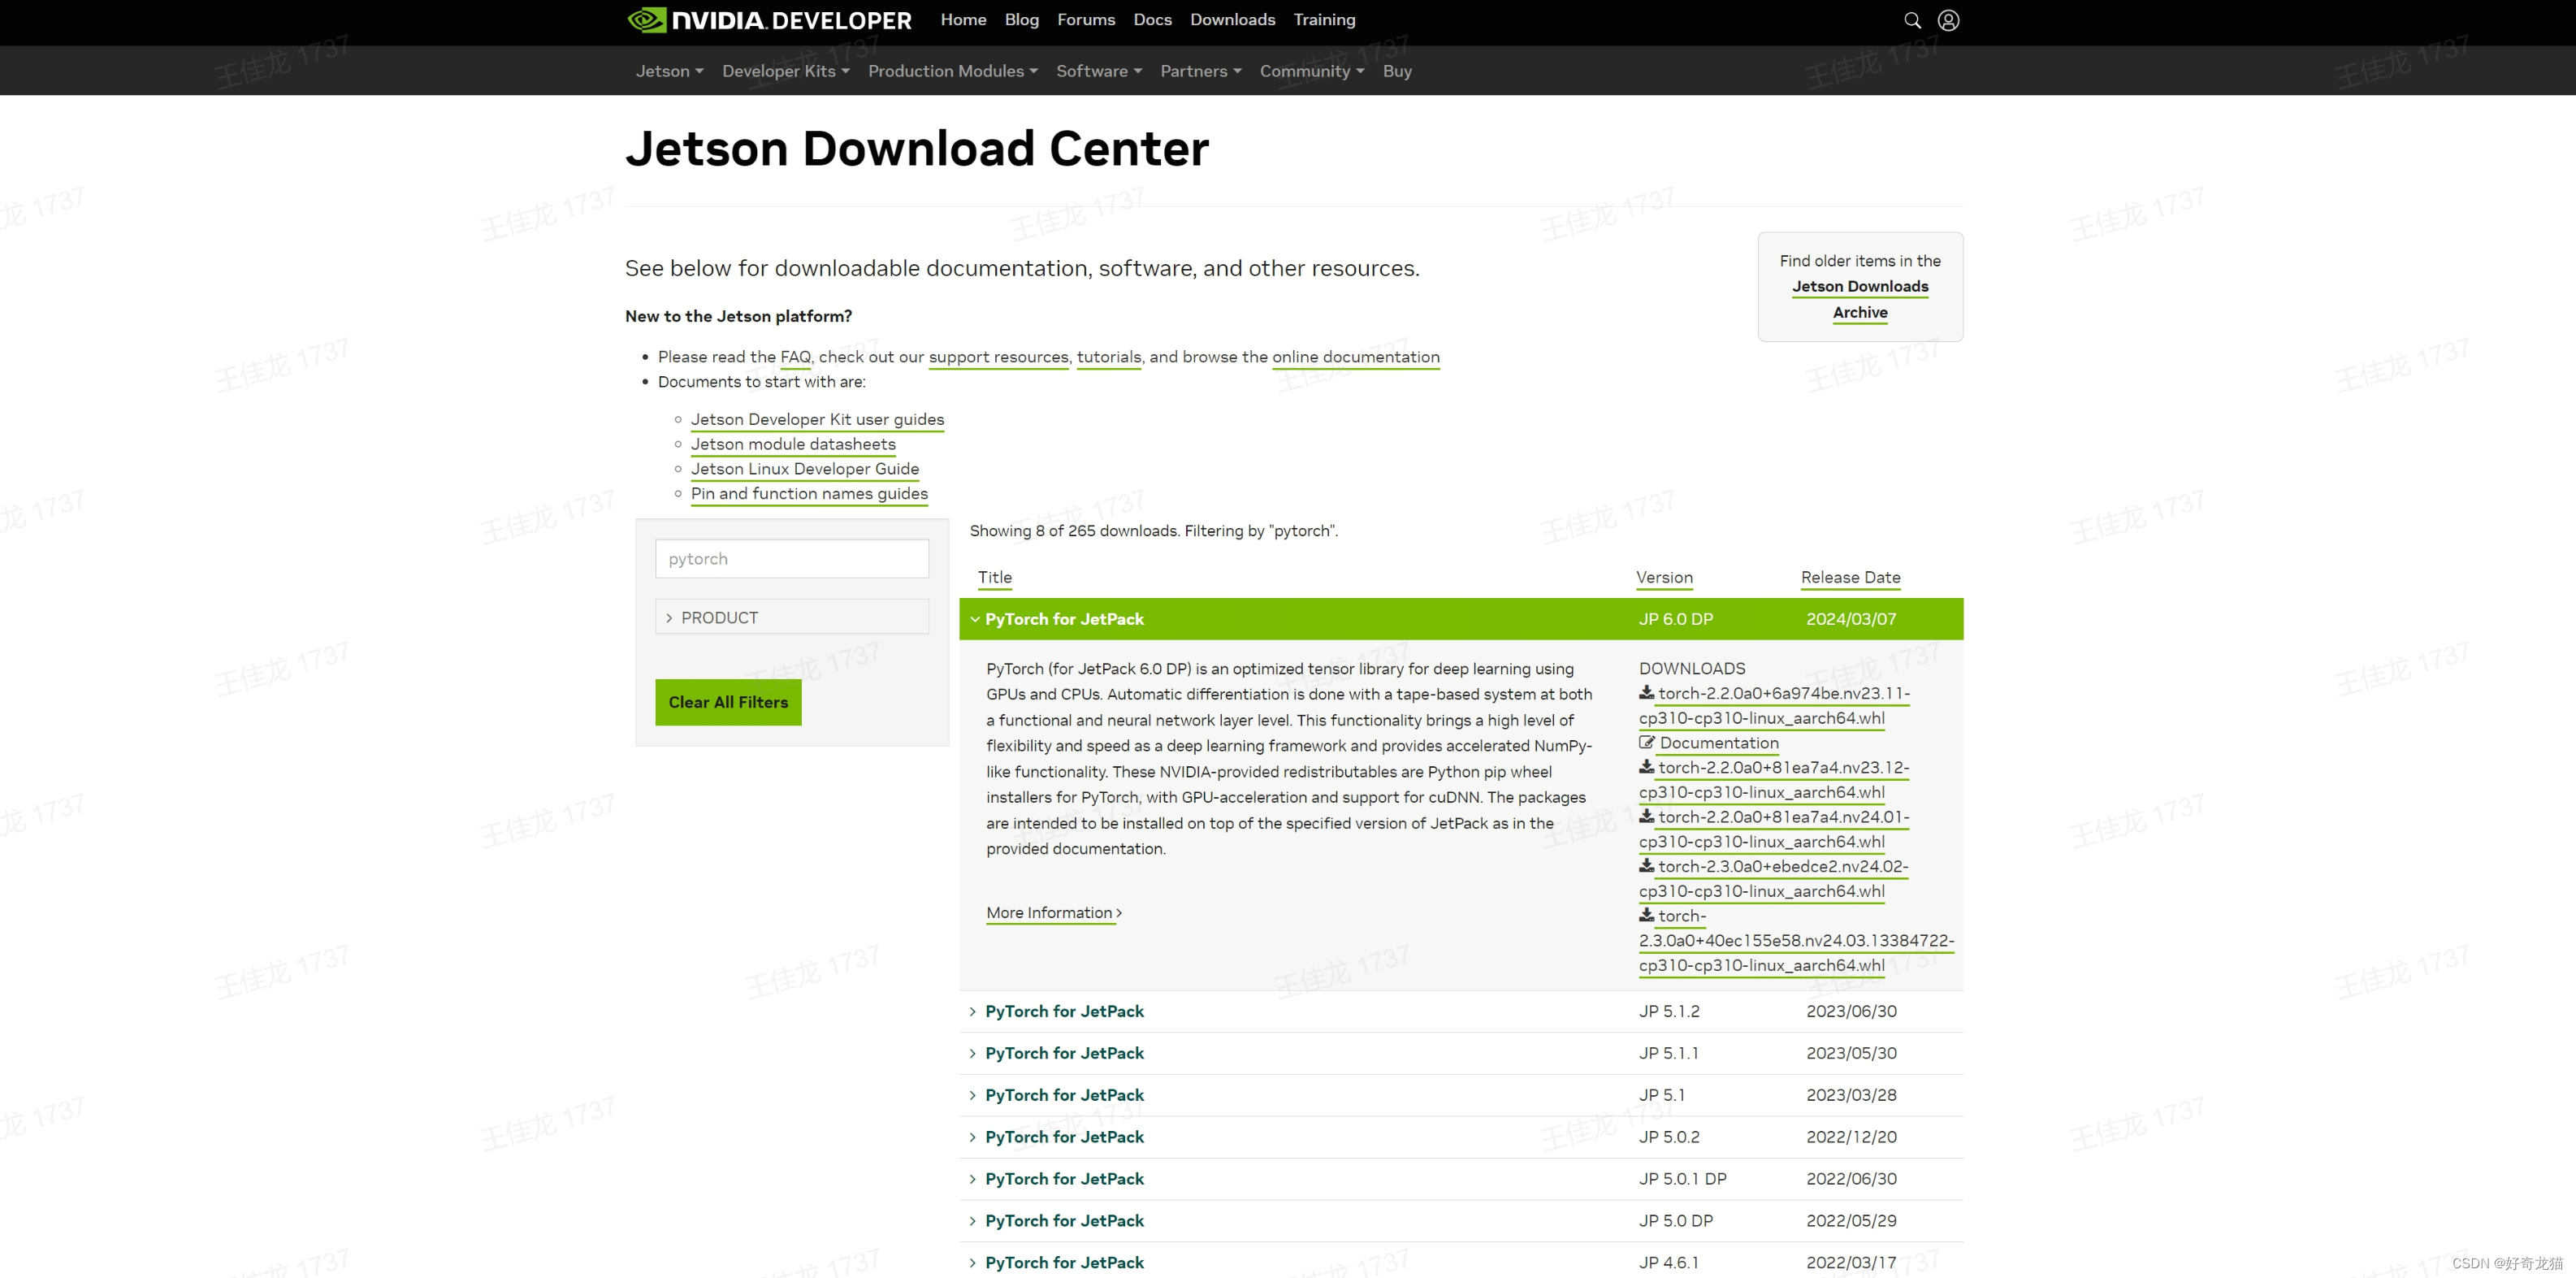Expand the PRODUCT filter section

point(792,617)
